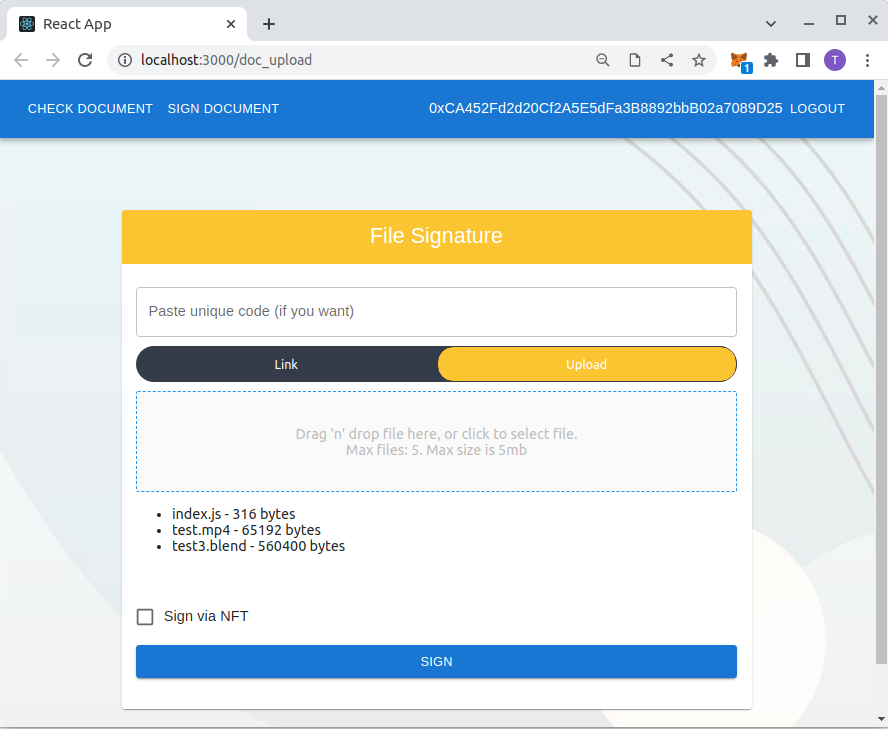
Task: Select index.js - 316 bytes entry
Action: click(233, 514)
